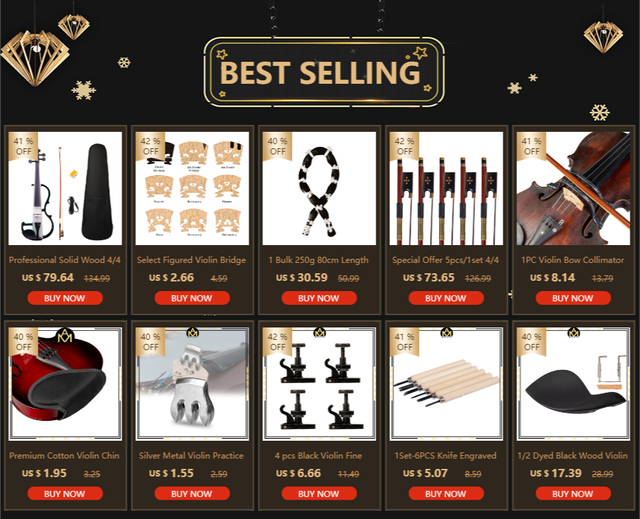Buy the Silver Metal Violin Practice mute

click(192, 494)
